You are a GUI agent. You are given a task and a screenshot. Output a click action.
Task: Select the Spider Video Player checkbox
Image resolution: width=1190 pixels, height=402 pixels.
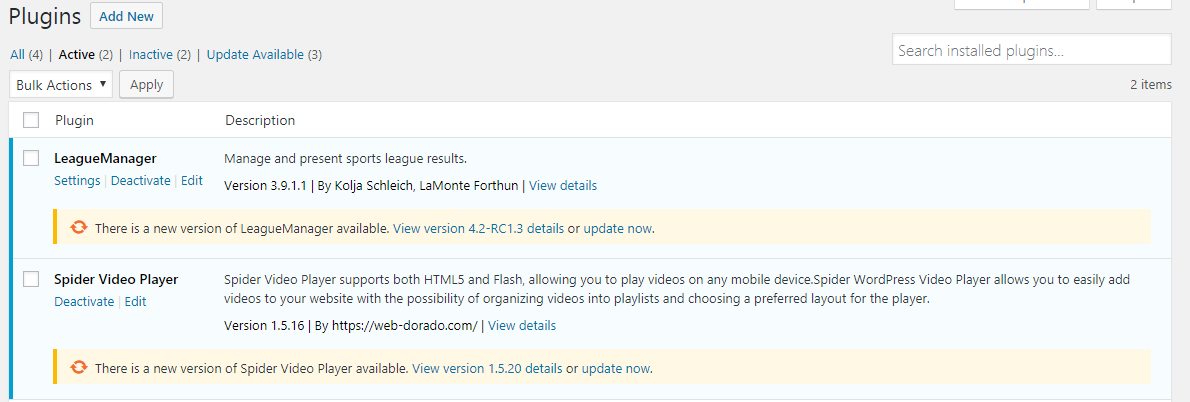point(31,279)
